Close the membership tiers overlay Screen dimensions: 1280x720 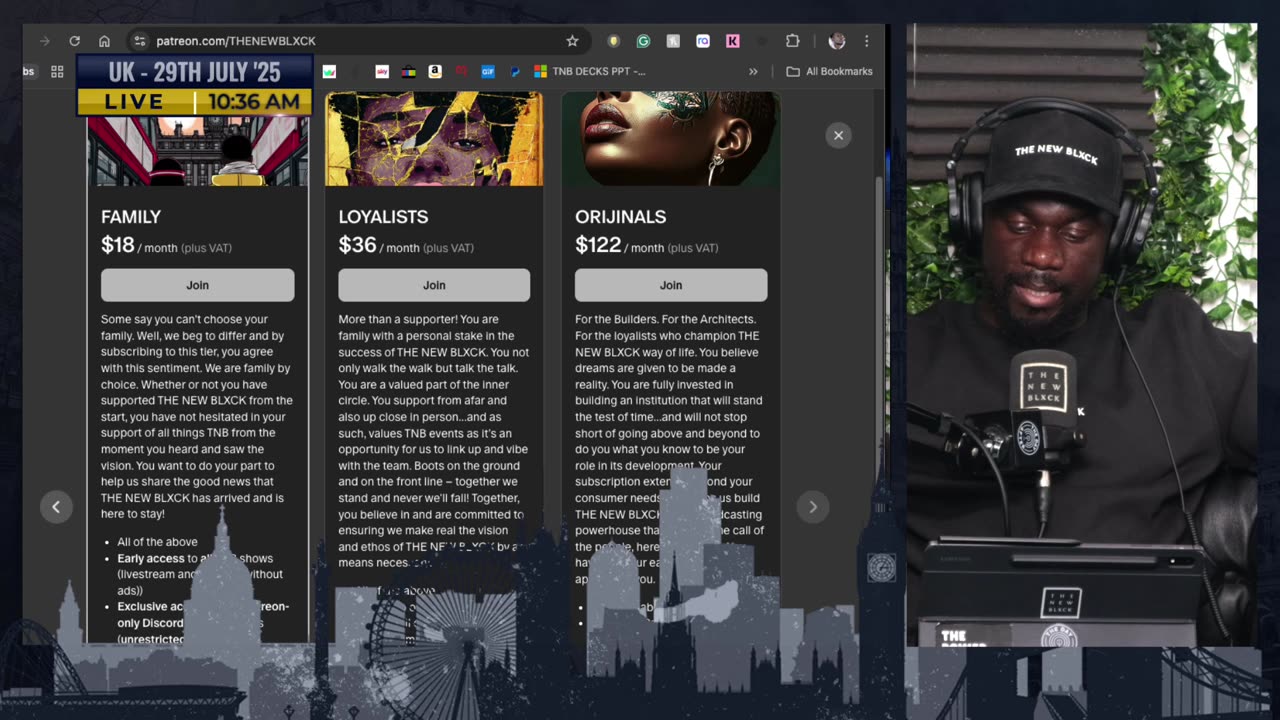[838, 135]
